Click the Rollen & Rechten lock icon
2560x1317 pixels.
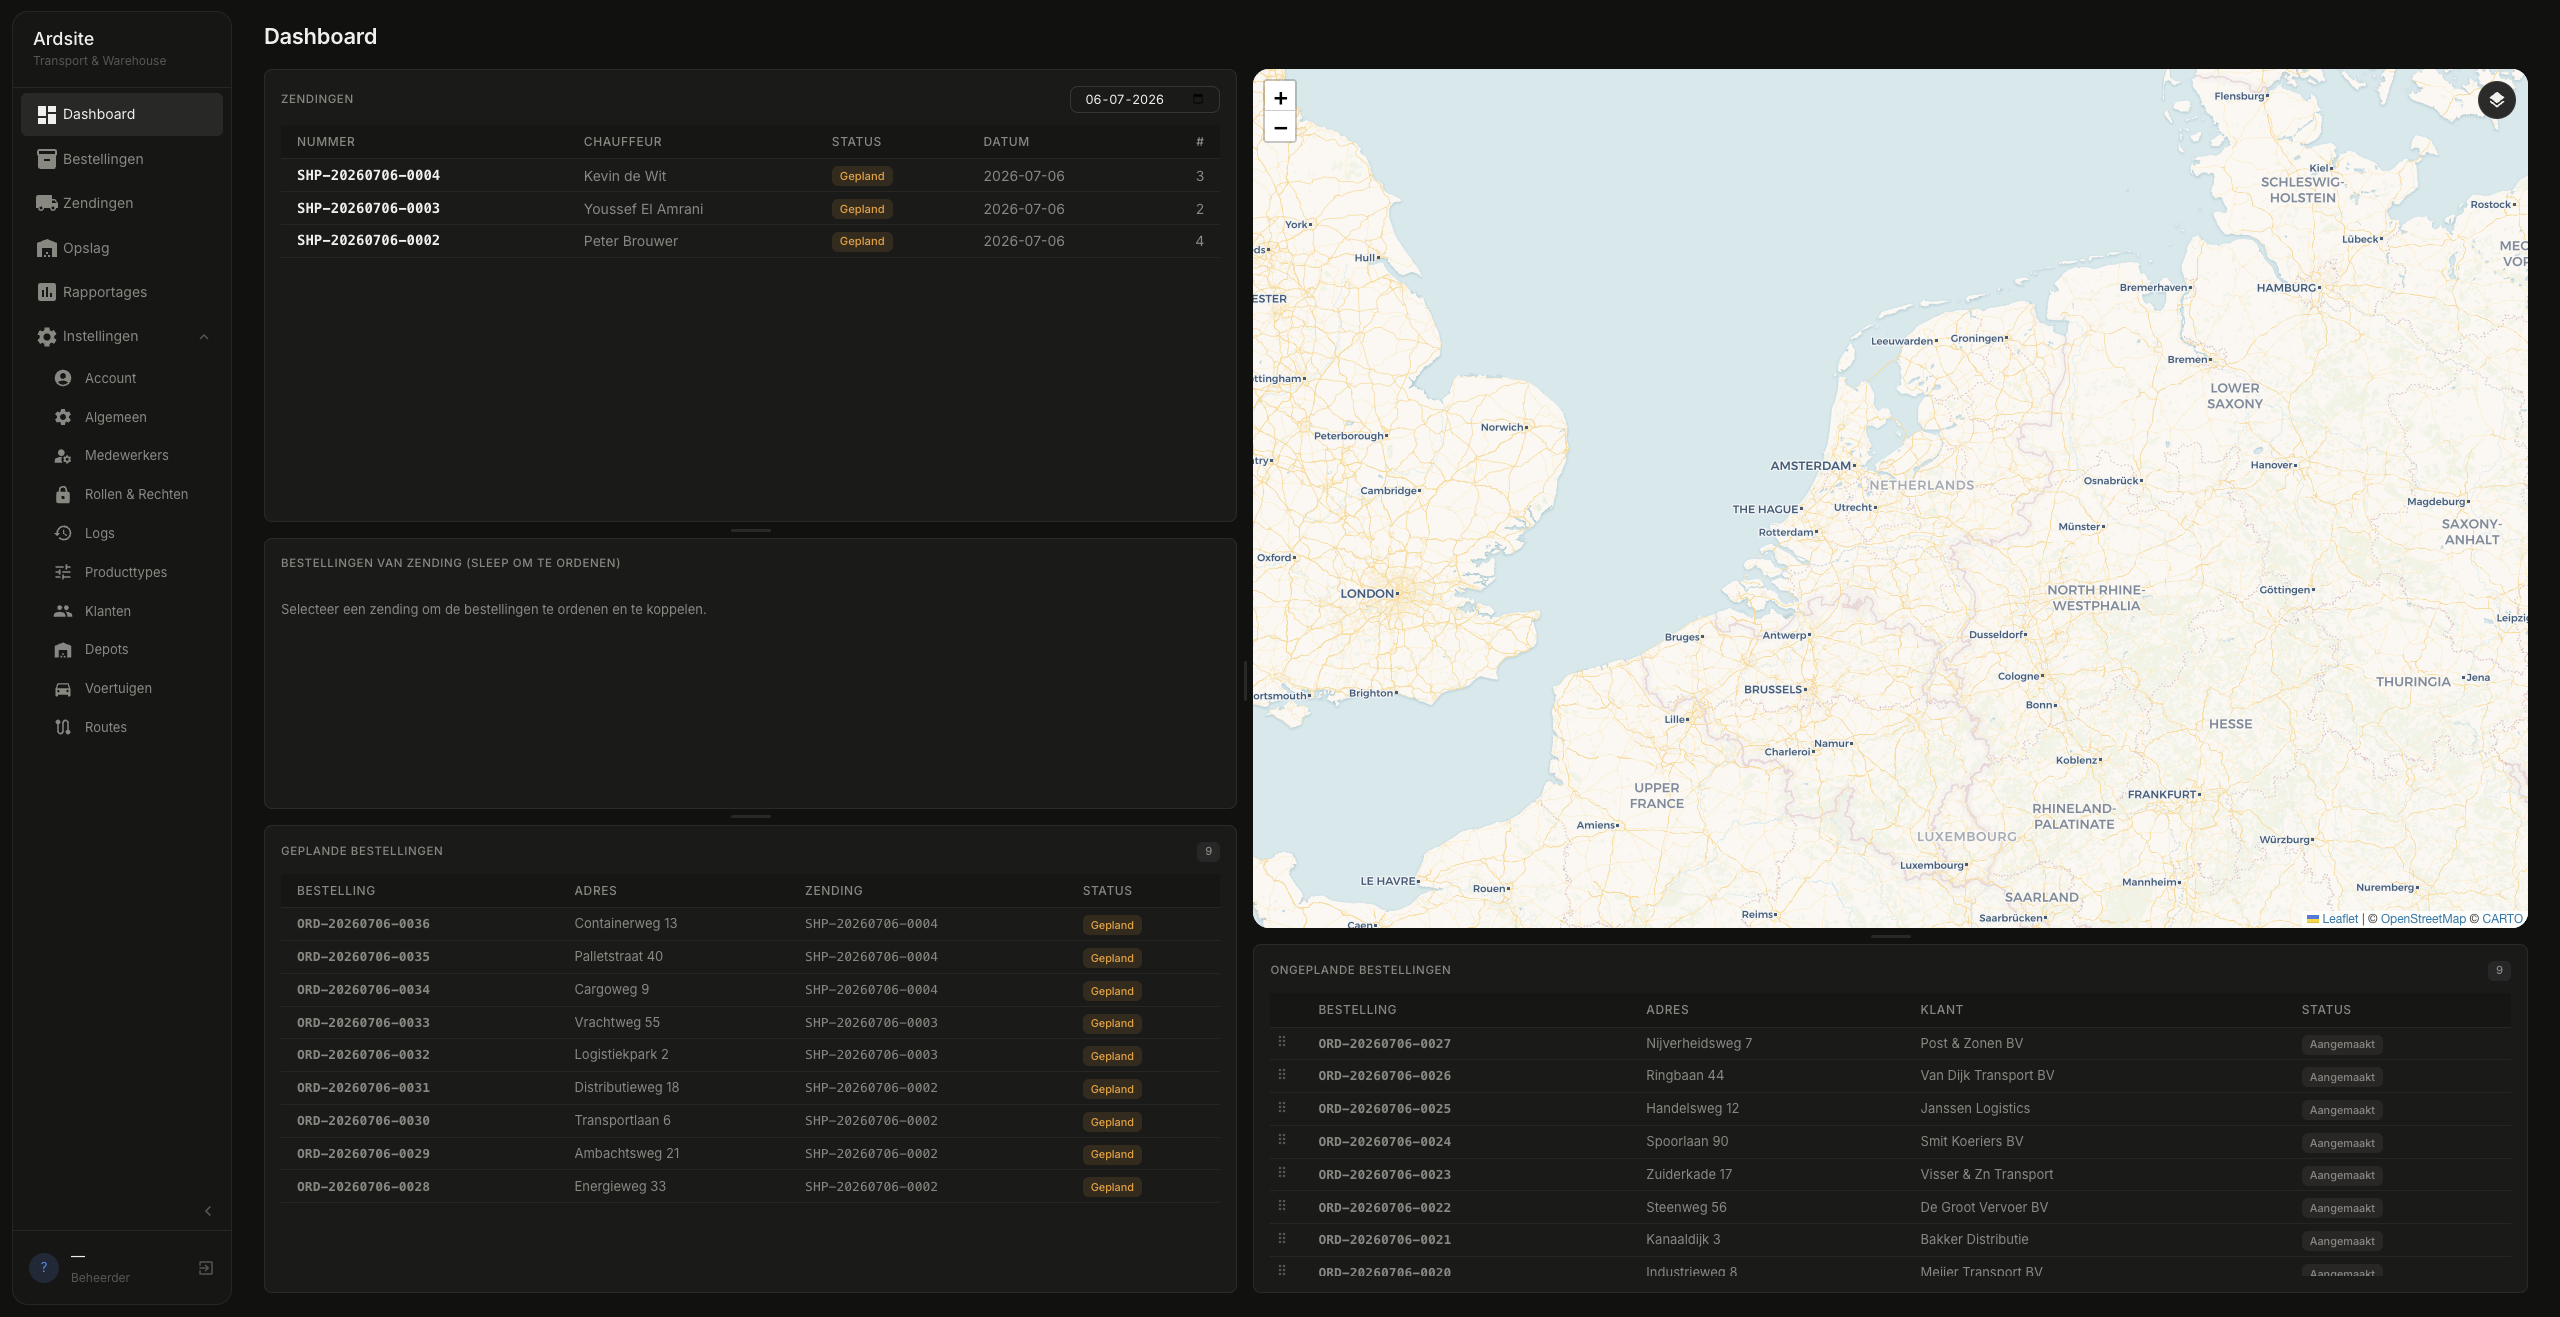click(63, 495)
